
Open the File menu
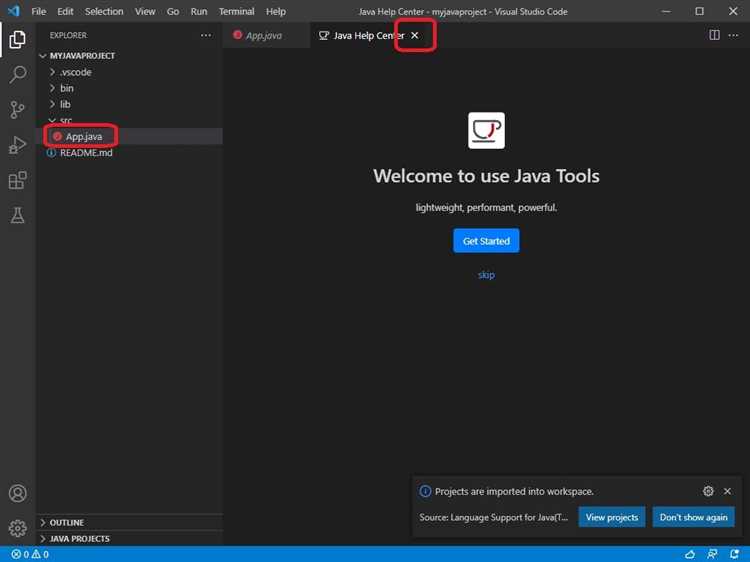tap(38, 11)
